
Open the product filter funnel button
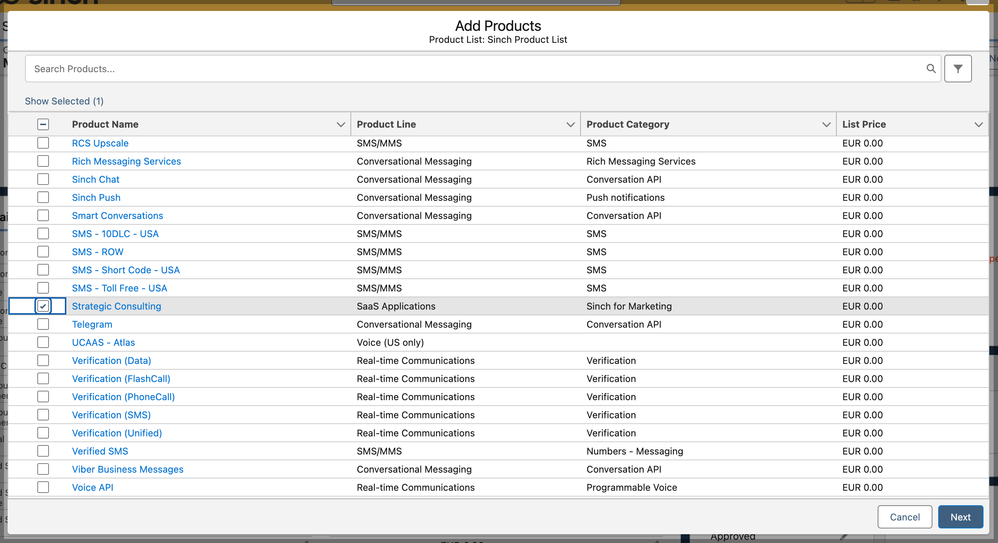[x=958, y=69]
